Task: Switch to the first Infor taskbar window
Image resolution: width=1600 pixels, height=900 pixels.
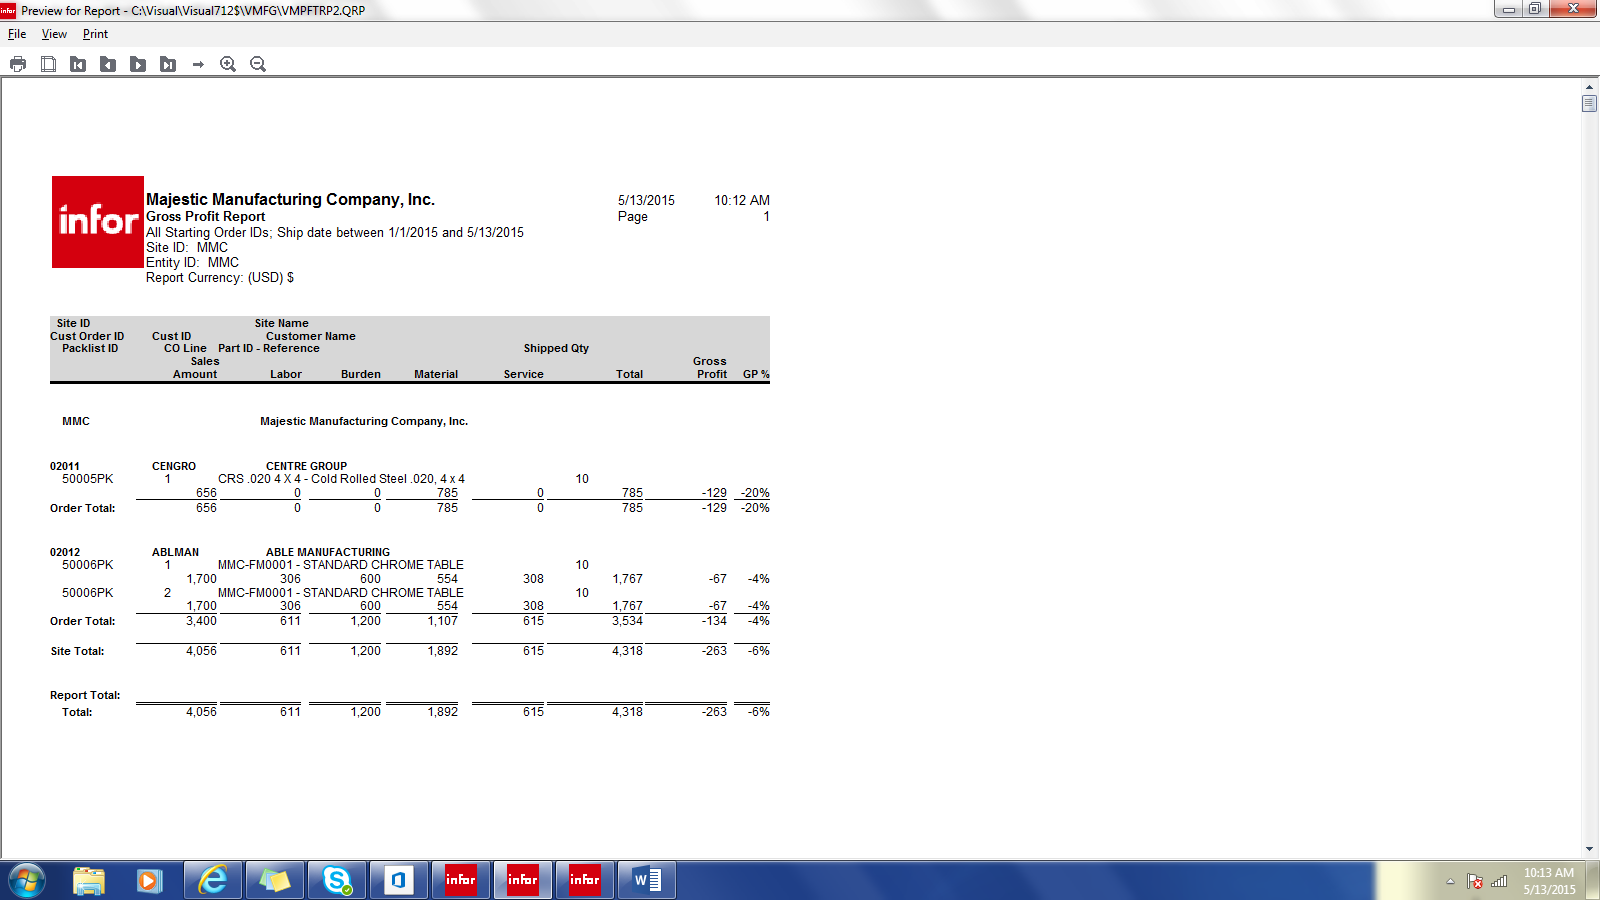Action: point(461,880)
